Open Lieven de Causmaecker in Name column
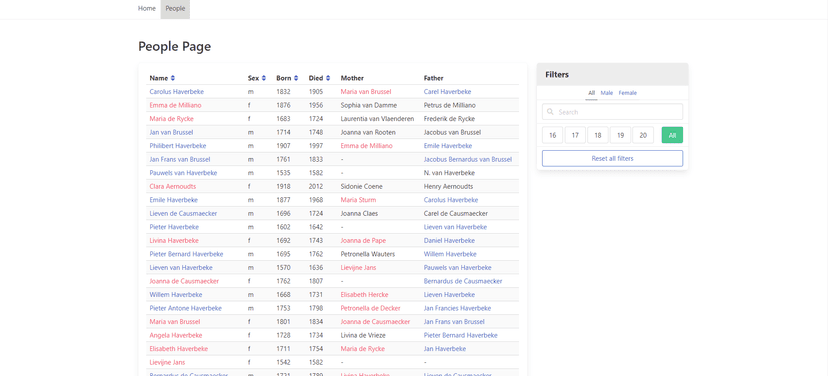The image size is (828, 376). click(x=183, y=214)
